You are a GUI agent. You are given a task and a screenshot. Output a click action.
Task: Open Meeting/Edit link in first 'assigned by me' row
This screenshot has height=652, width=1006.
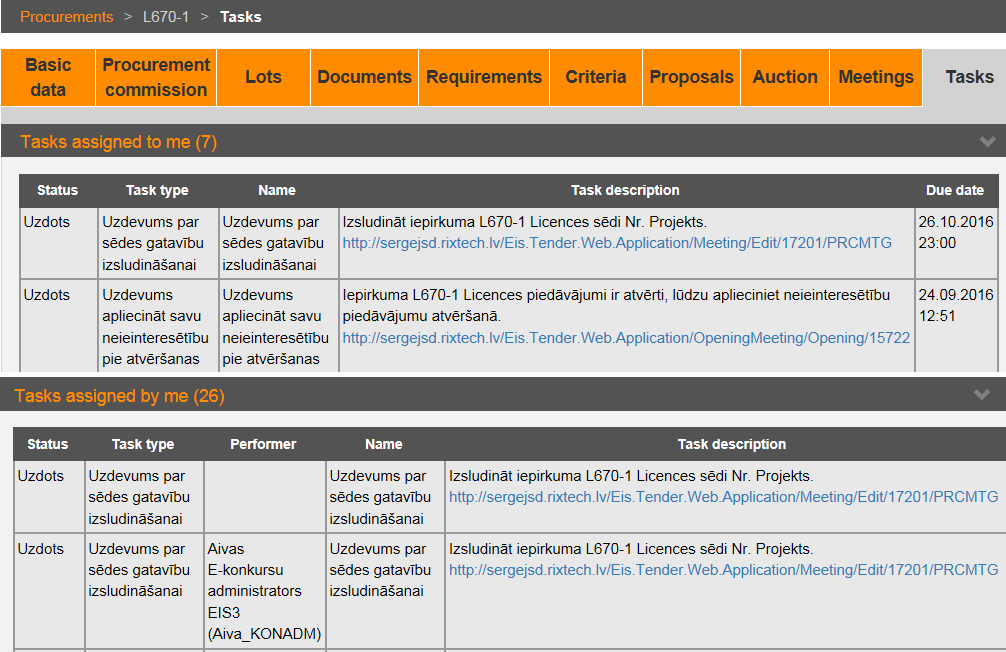(723, 497)
